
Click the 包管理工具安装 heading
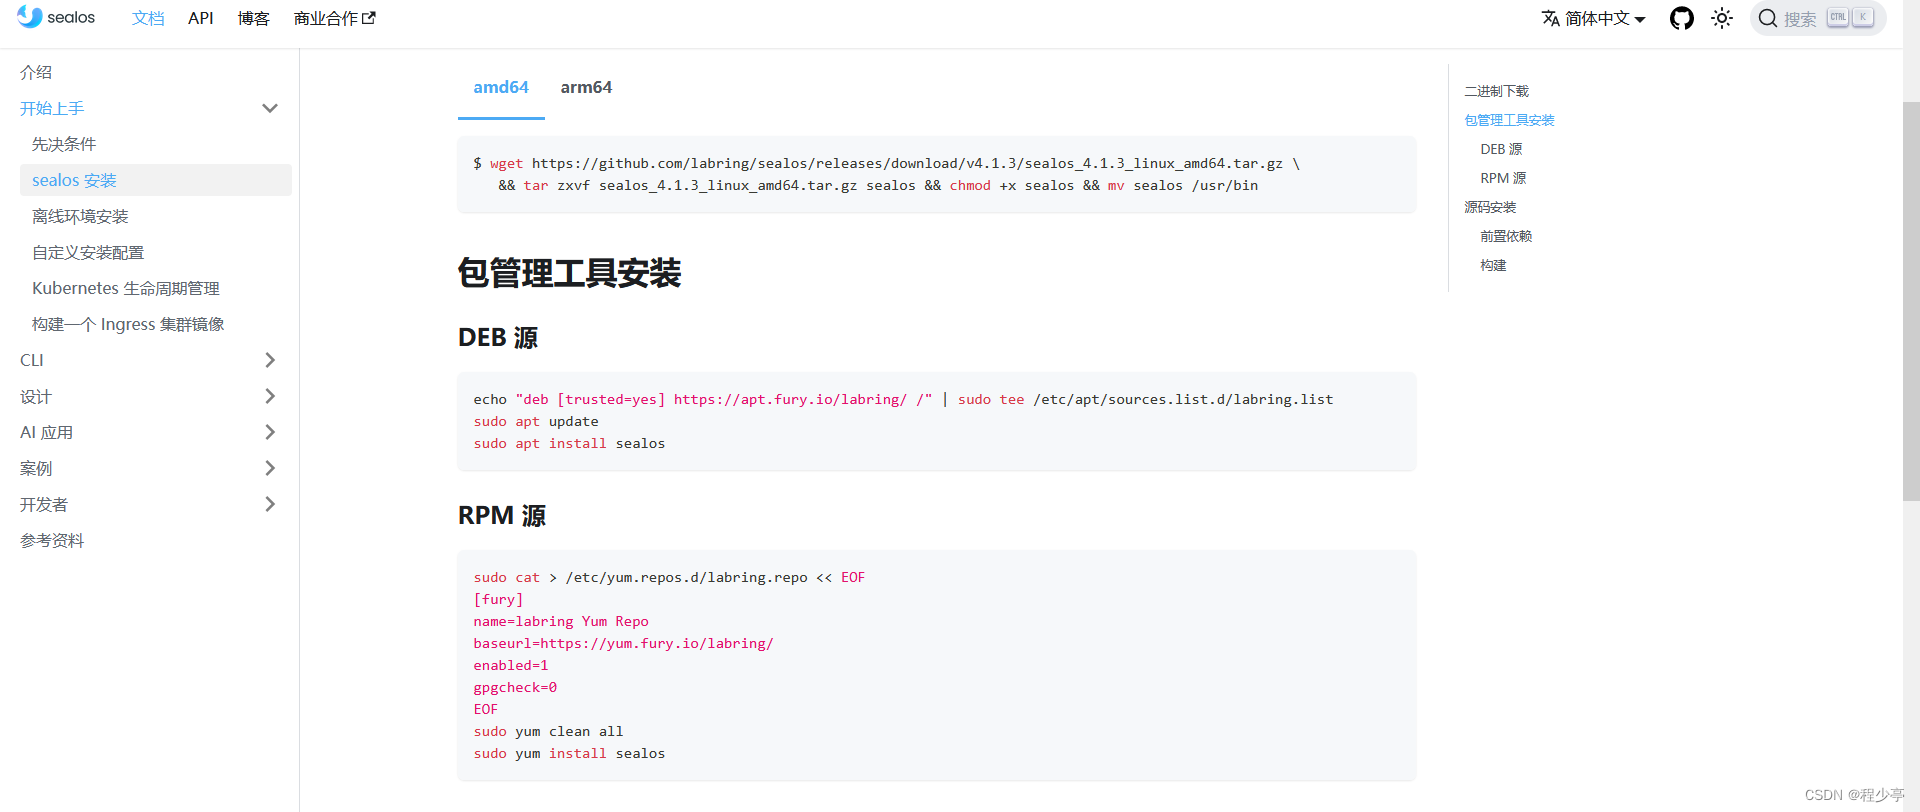569,273
